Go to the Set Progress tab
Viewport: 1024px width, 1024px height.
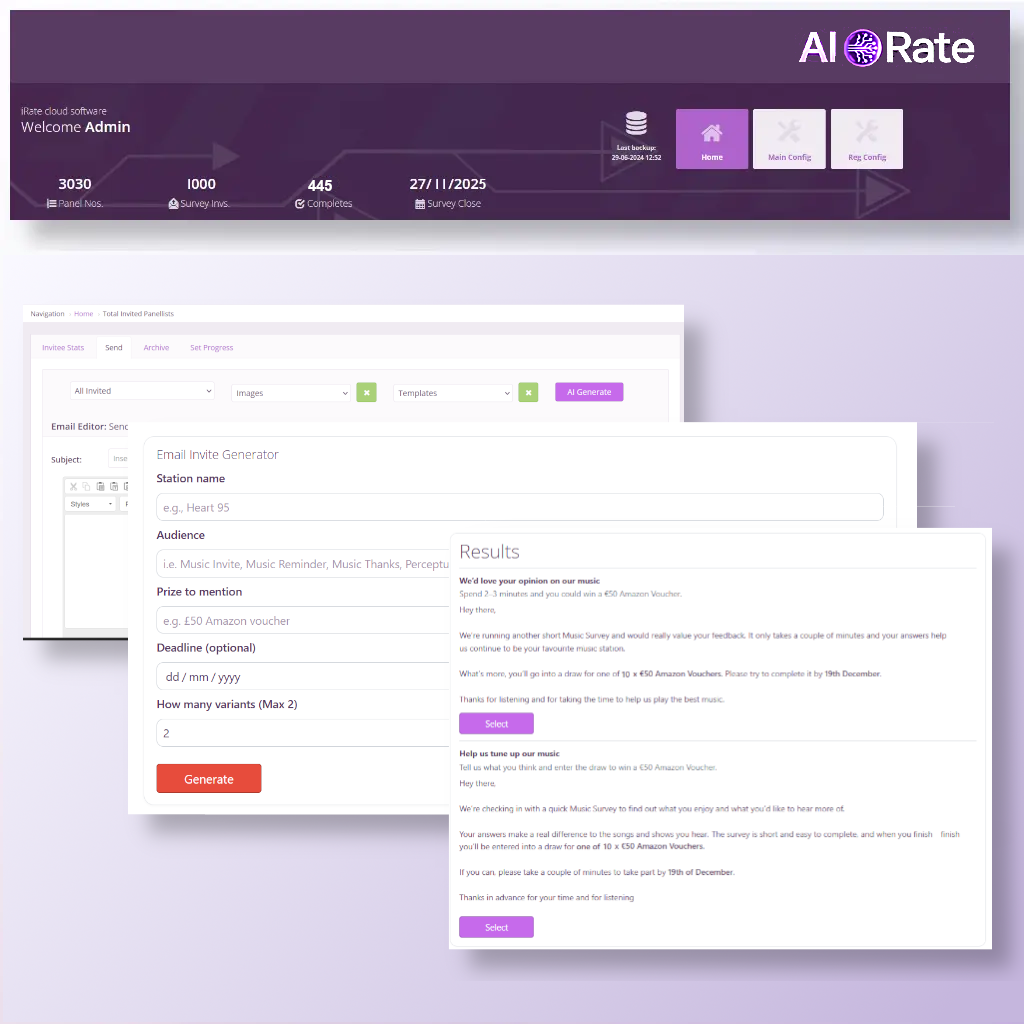tap(211, 348)
